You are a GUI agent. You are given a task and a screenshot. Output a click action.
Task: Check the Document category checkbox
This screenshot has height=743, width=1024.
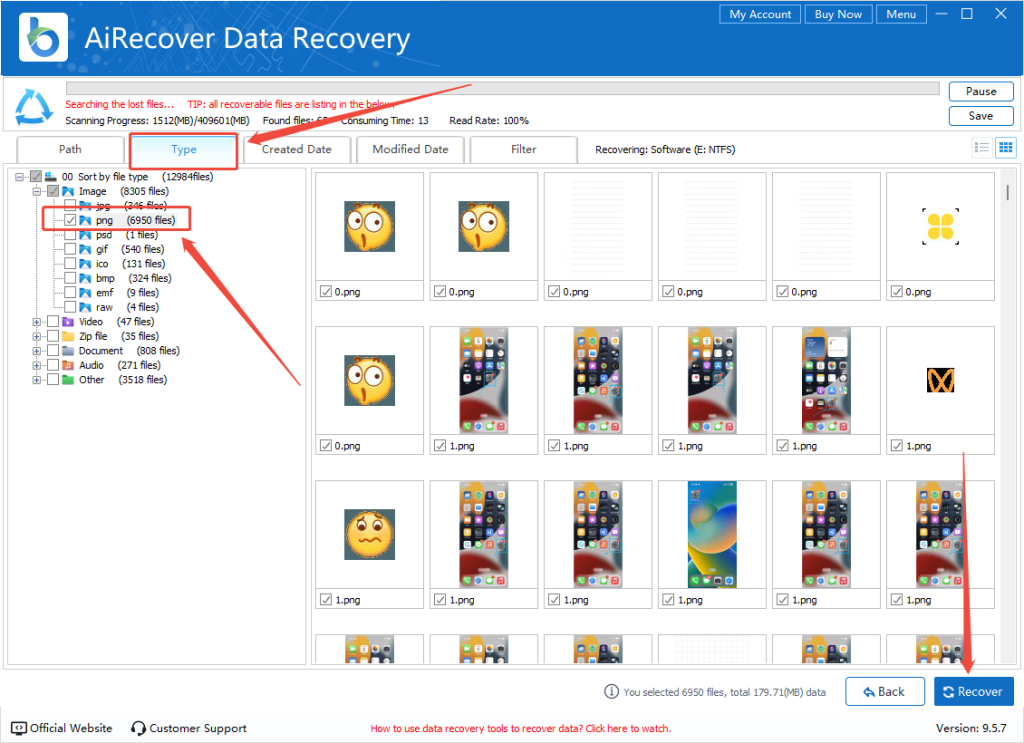[x=53, y=351]
